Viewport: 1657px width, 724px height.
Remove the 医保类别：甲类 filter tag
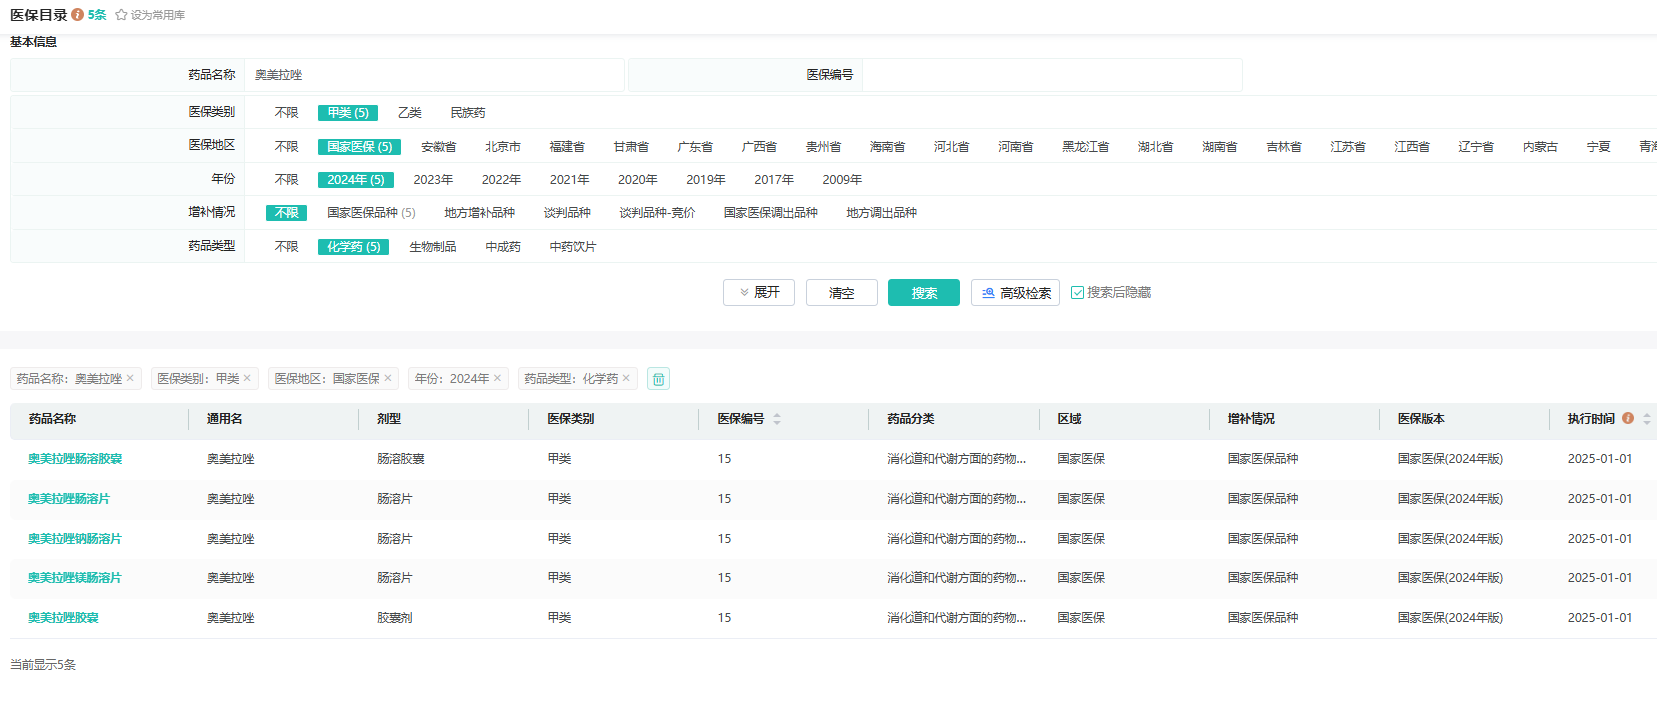(x=247, y=378)
